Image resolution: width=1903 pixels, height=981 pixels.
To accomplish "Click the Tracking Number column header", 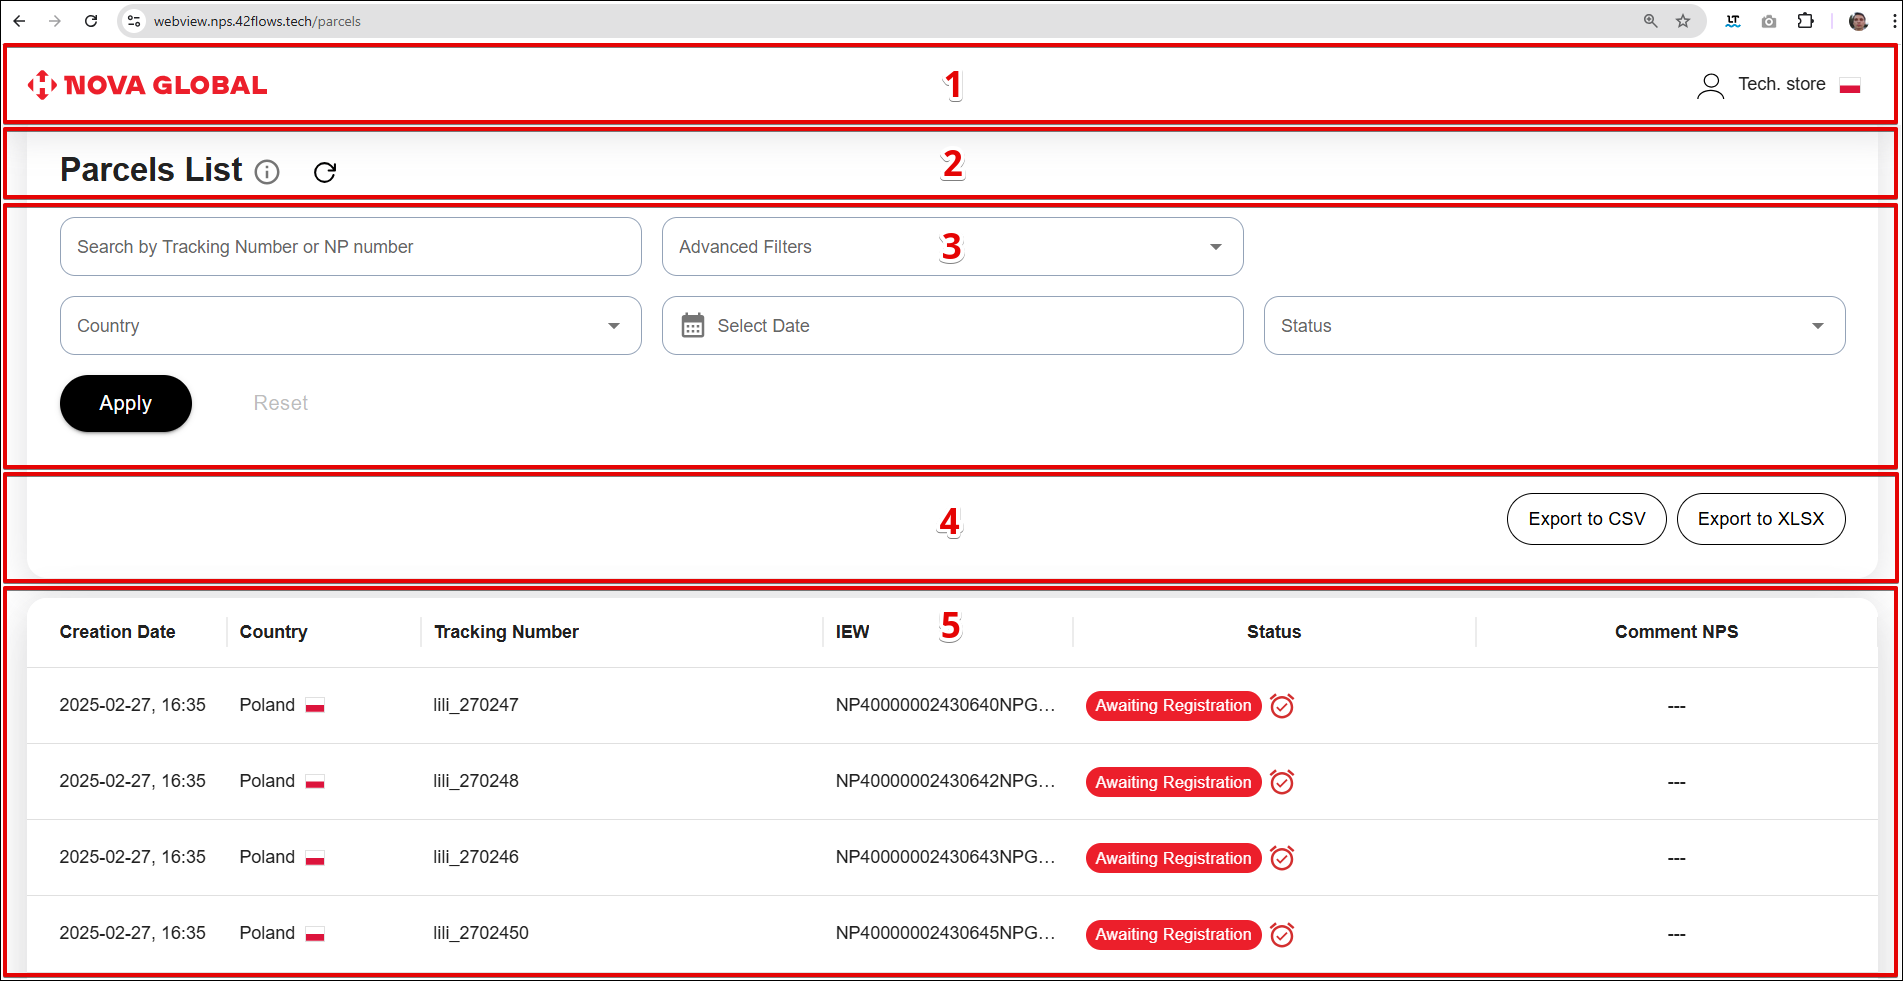I will pyautogui.click(x=506, y=632).
